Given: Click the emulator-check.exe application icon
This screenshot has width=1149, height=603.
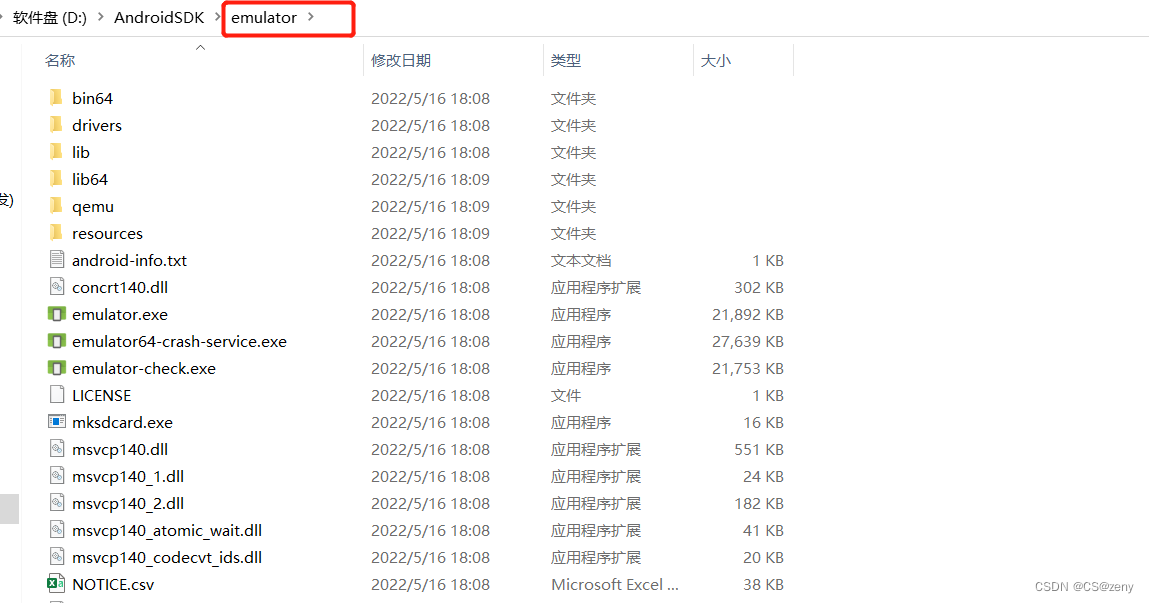Looking at the screenshot, I should tap(56, 368).
